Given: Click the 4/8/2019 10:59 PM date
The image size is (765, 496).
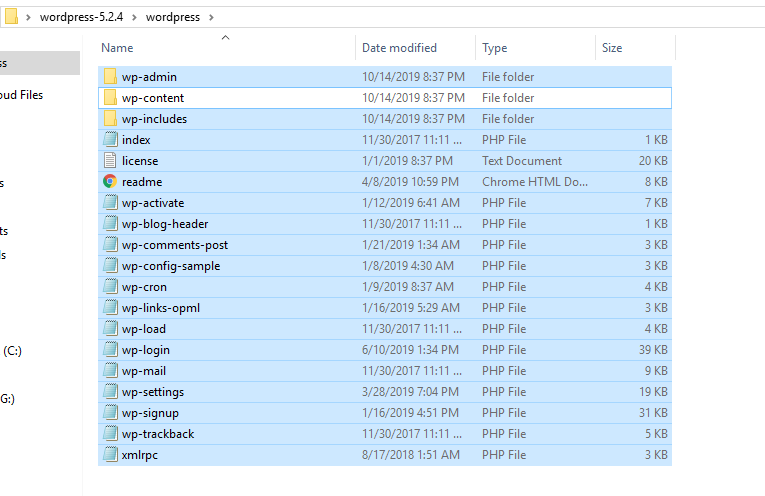Looking at the screenshot, I should [410, 181].
